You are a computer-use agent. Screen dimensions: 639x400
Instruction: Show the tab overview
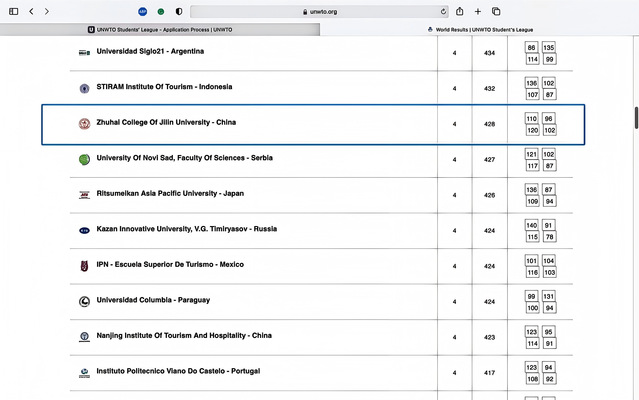point(496,11)
